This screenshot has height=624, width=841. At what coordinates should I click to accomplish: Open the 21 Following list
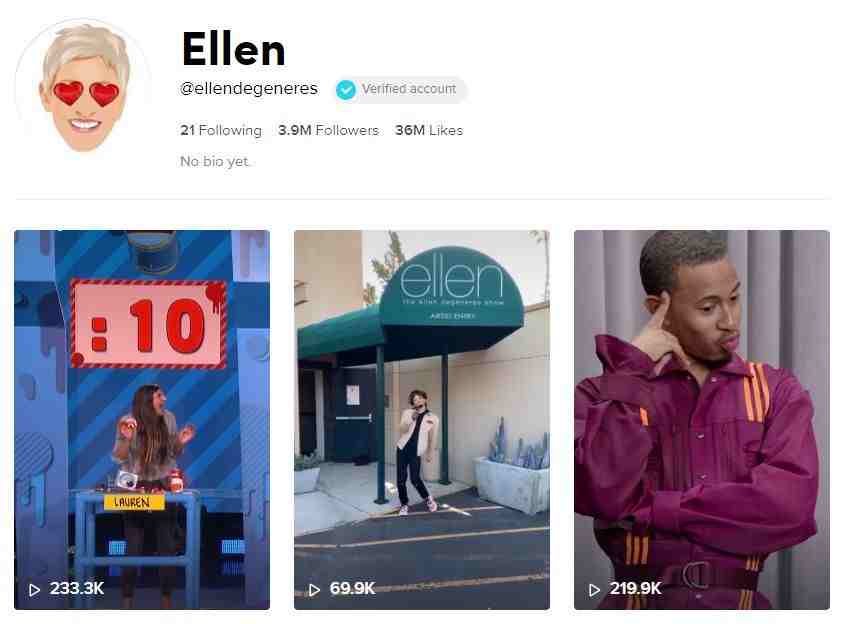tap(221, 130)
